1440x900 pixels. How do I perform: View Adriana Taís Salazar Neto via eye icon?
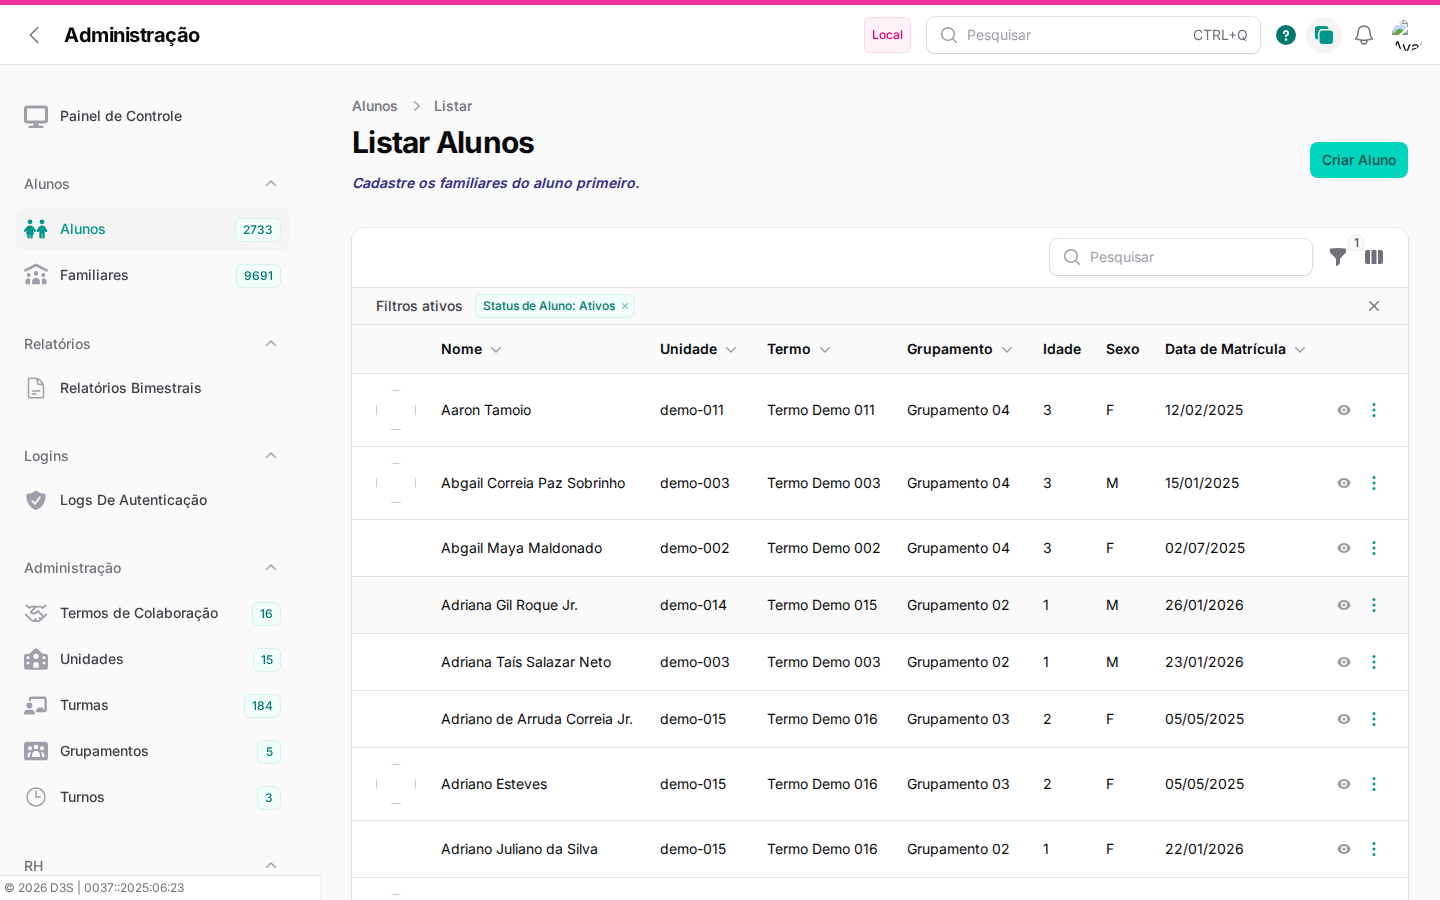[x=1344, y=662]
